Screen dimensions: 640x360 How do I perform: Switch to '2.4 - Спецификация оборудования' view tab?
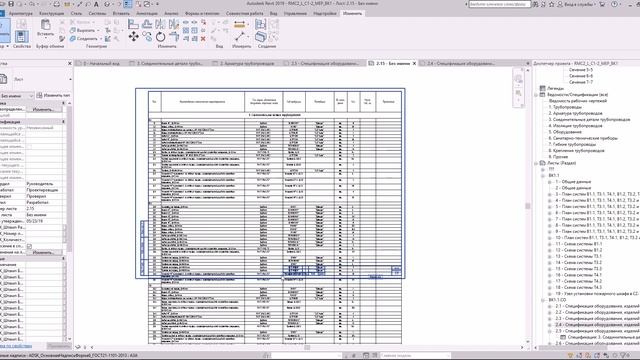click(460, 63)
